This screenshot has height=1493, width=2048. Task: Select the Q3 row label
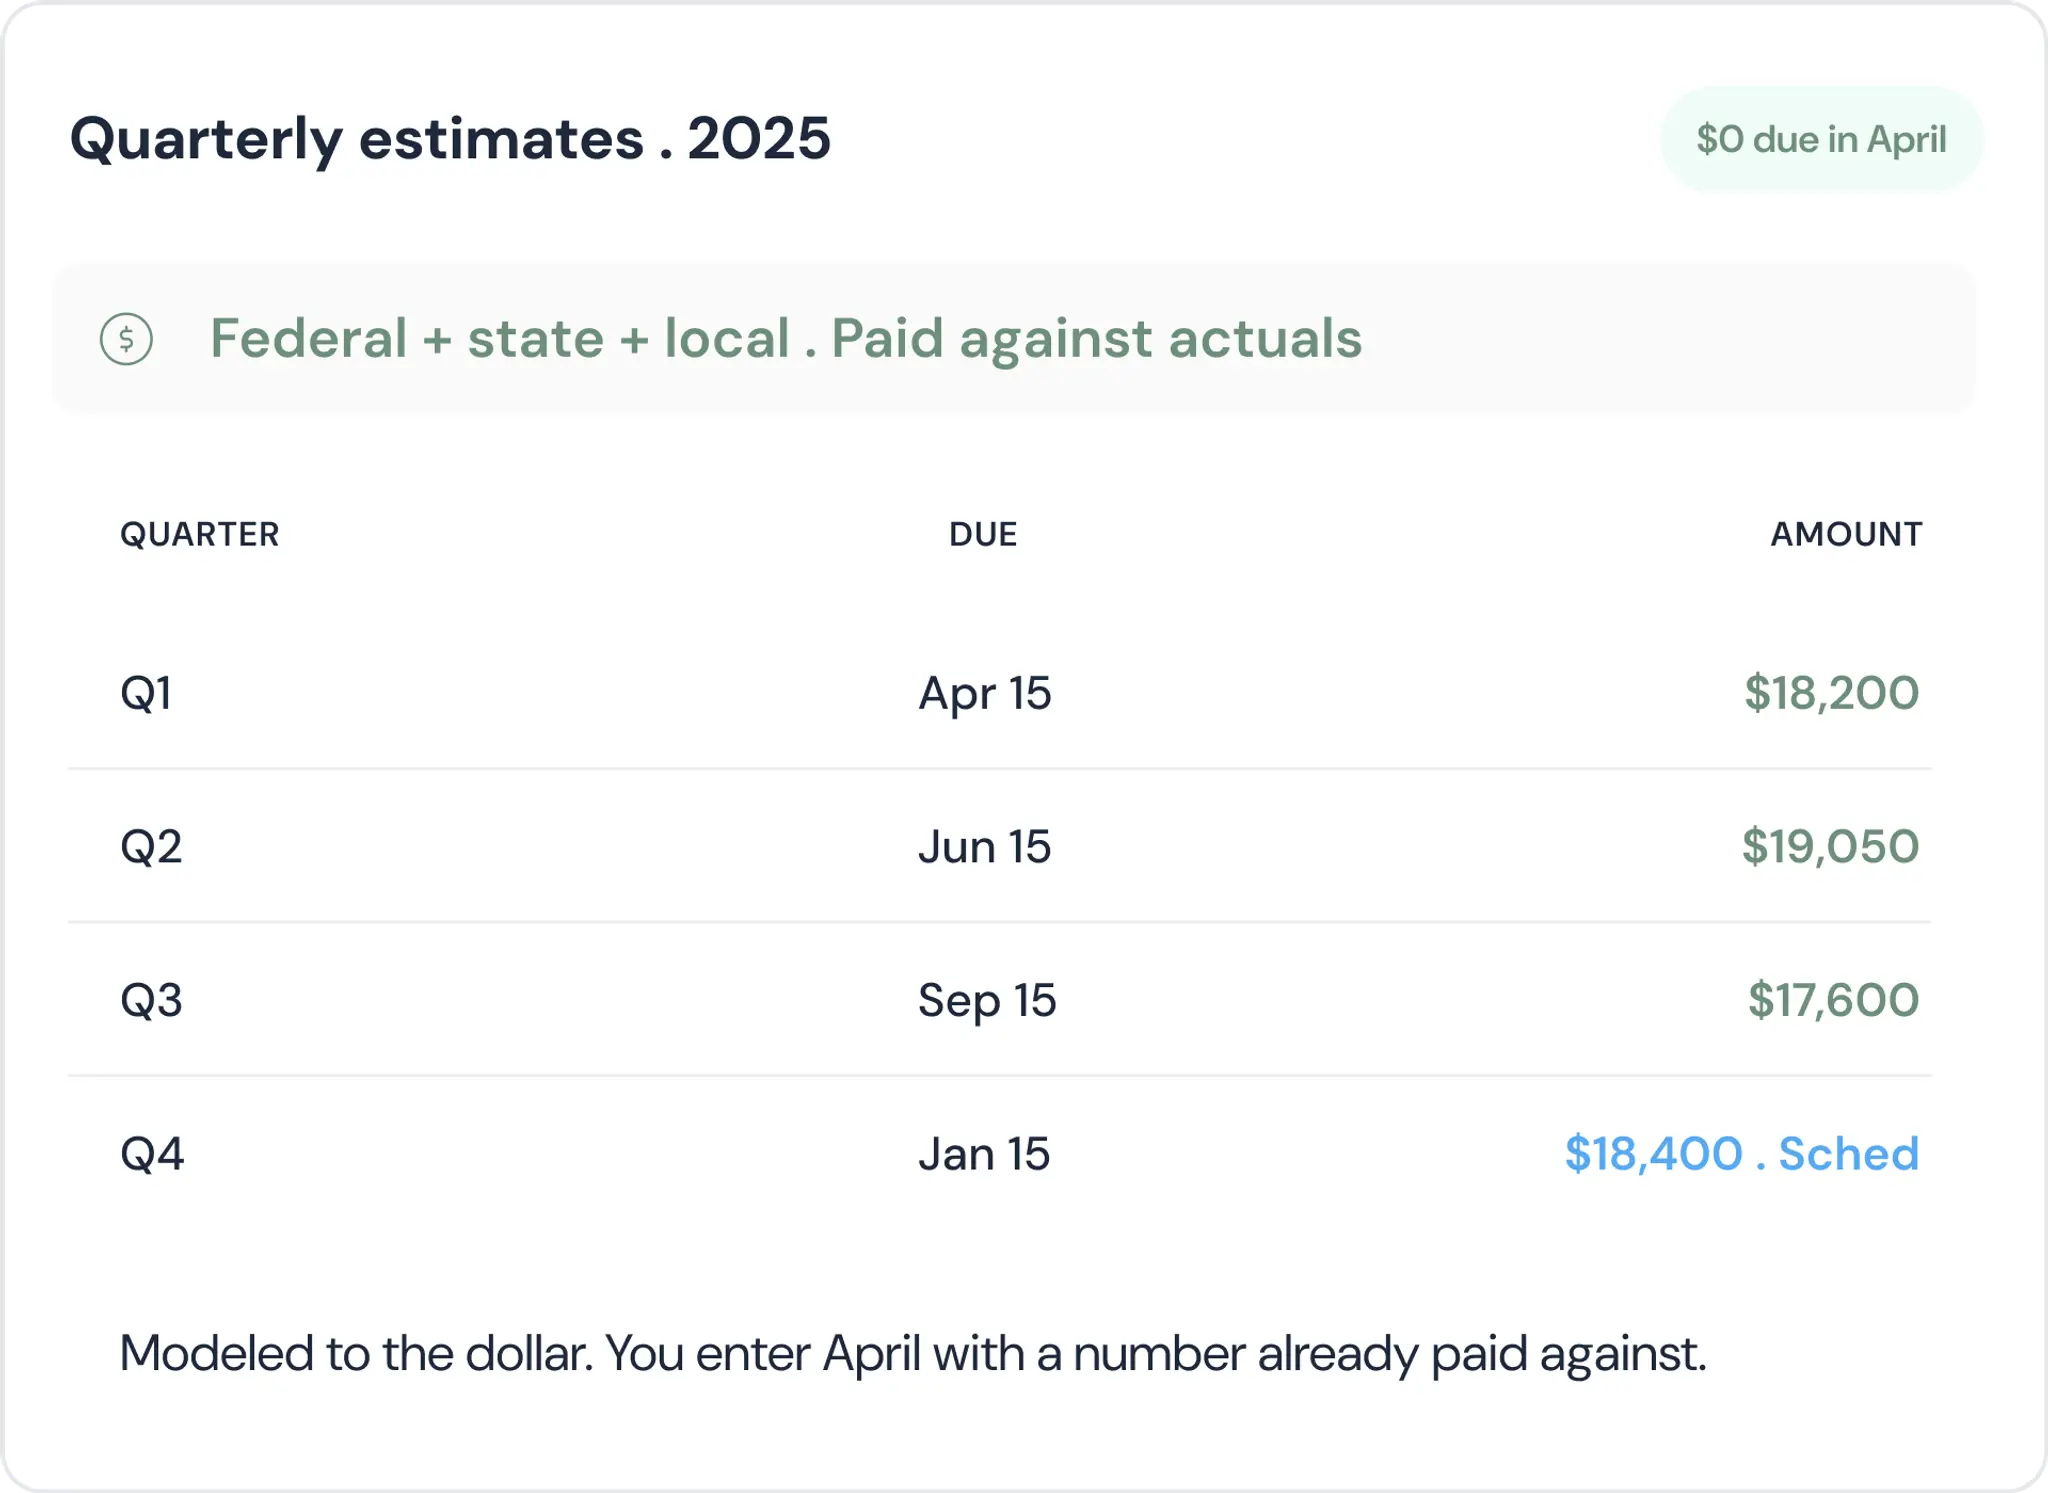[x=151, y=1000]
